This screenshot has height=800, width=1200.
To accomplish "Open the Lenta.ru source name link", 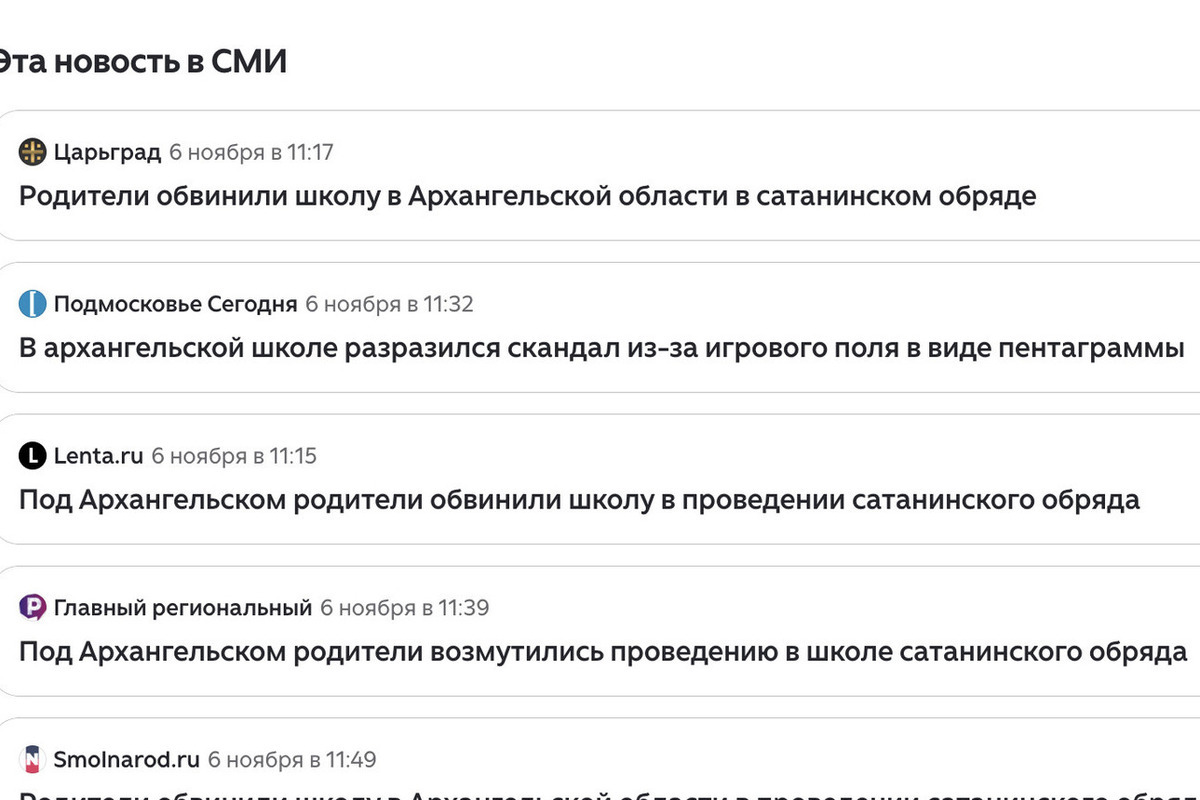I will [98, 456].
